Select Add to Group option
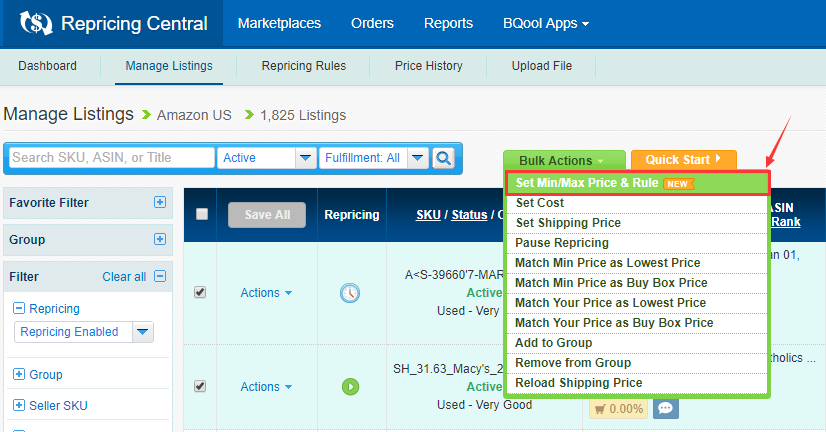Screen dimensions: 826x432 (637, 343)
